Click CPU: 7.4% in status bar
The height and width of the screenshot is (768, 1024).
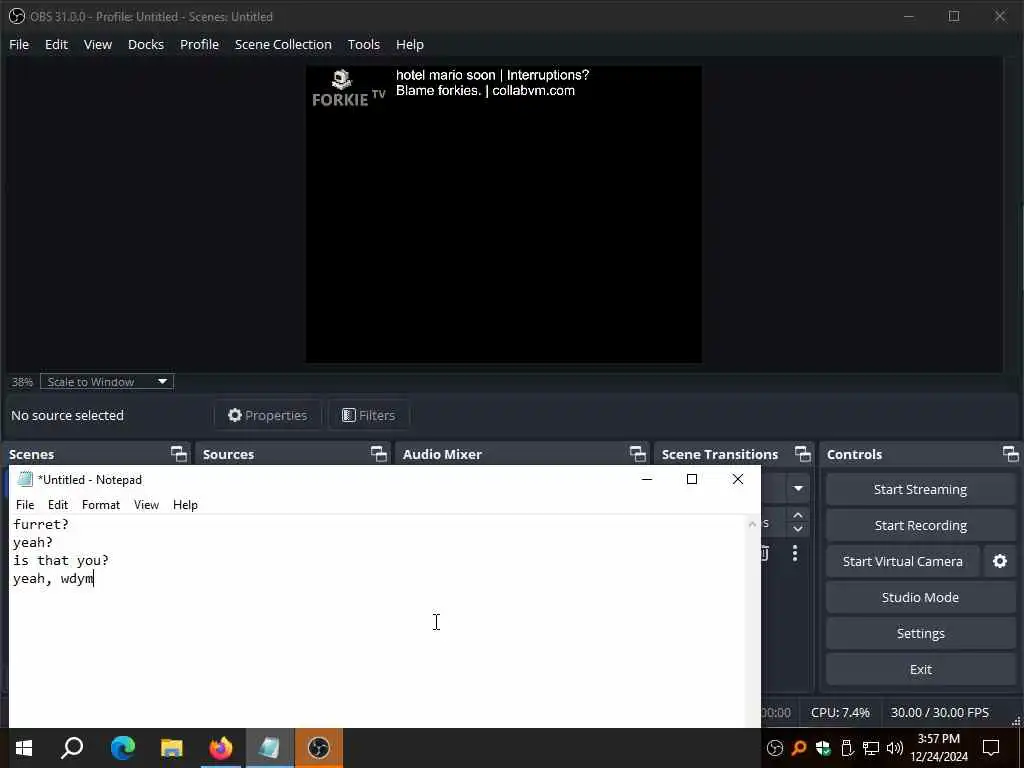(840, 712)
